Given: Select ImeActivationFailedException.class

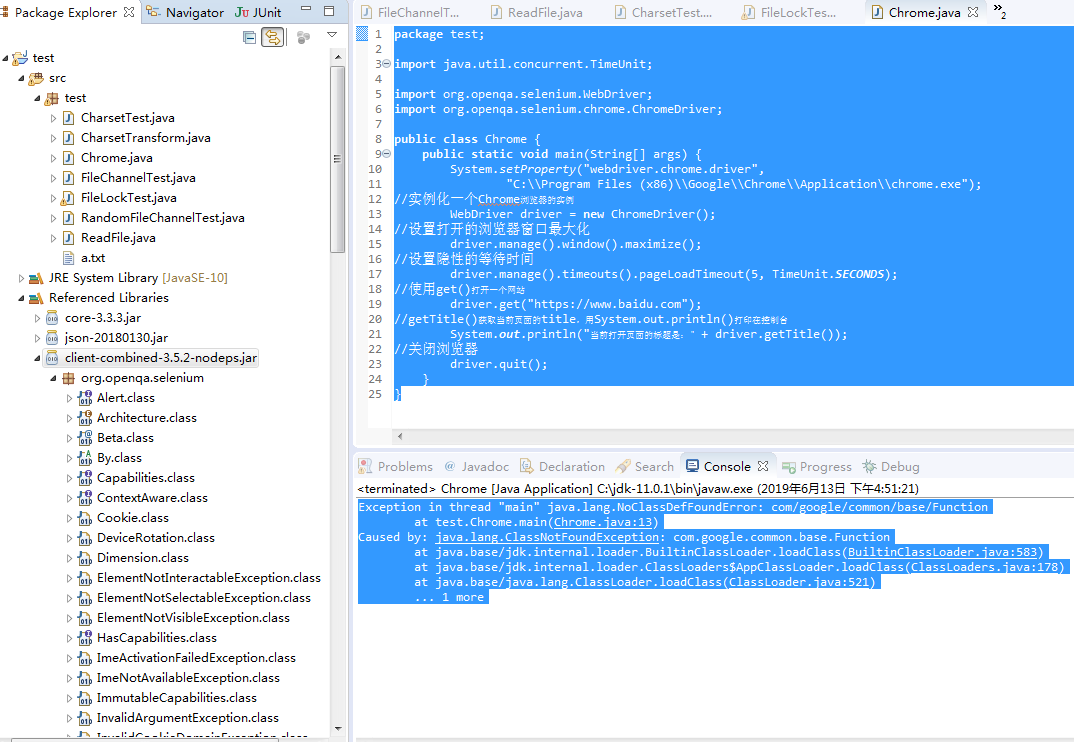Looking at the screenshot, I should click(x=196, y=658).
